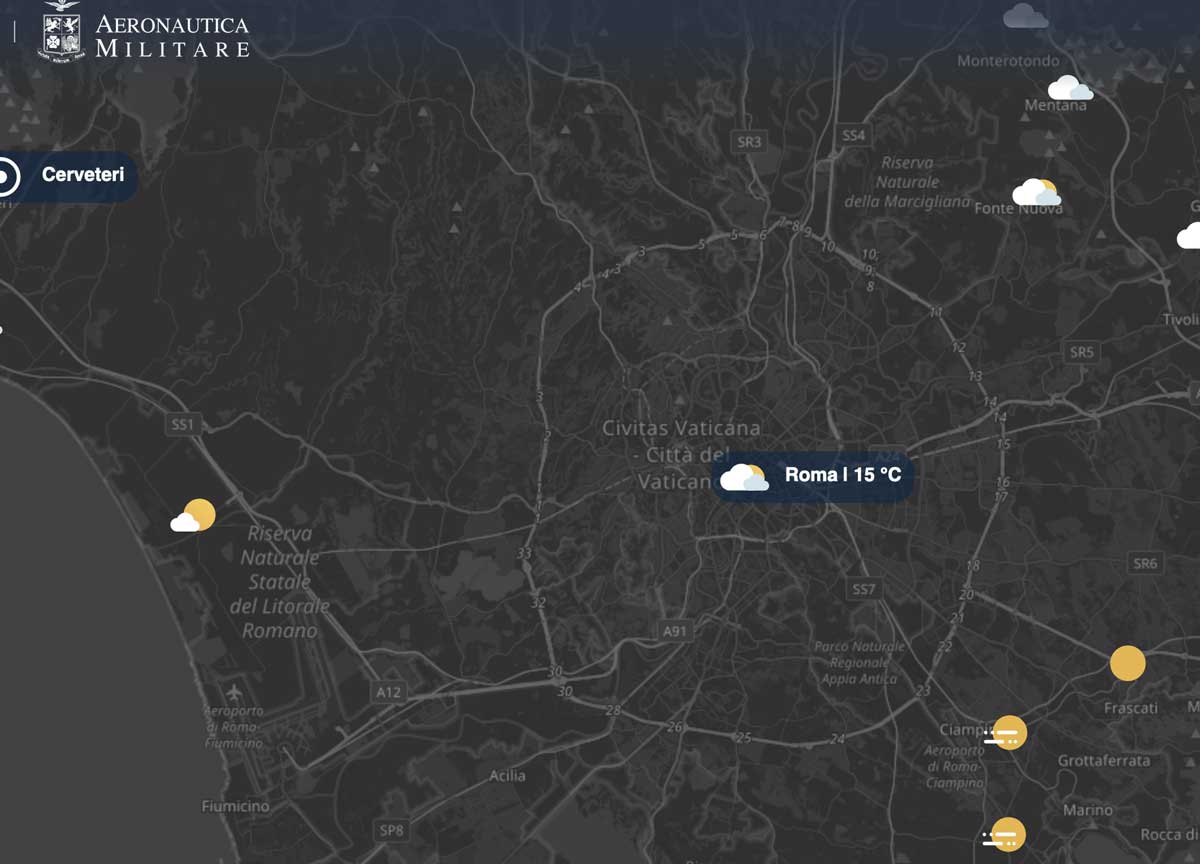Click the Fiumicino airport plane symbol
Screen dimensions: 1200x864
[x=234, y=692]
